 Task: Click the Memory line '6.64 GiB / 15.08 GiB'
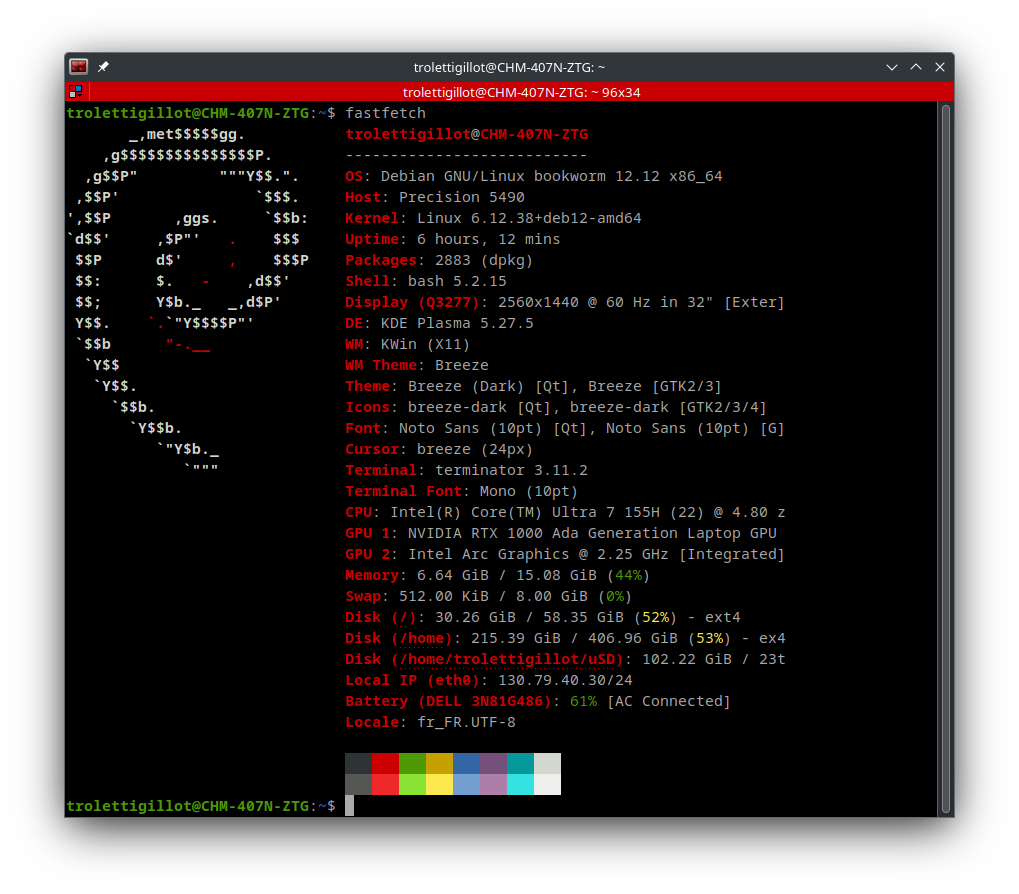pyautogui.click(x=497, y=575)
